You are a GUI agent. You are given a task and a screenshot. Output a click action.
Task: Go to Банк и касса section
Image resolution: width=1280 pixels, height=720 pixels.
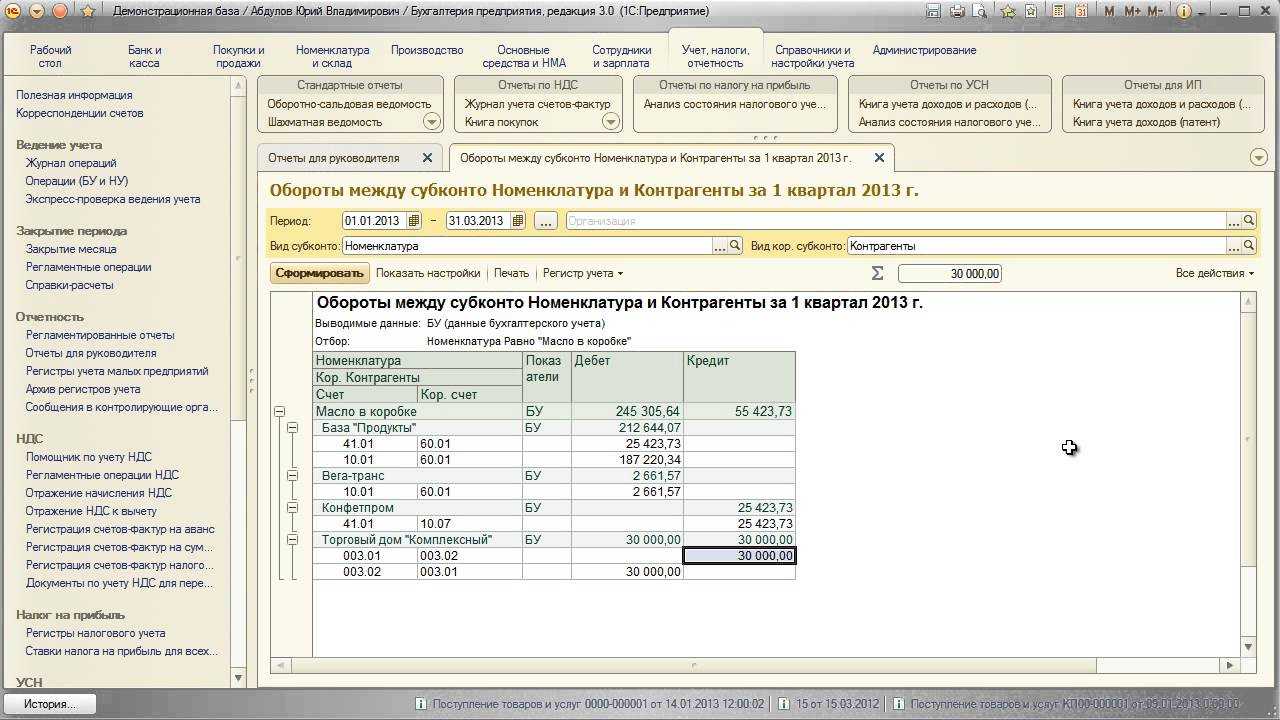[x=144, y=56]
